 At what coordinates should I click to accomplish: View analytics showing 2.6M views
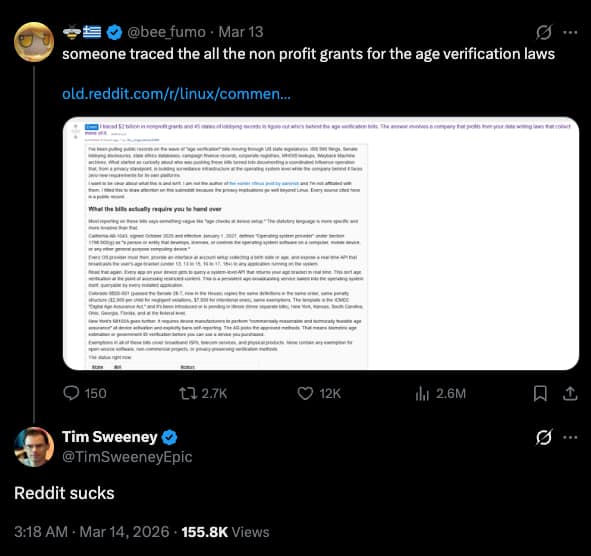(x=440, y=393)
